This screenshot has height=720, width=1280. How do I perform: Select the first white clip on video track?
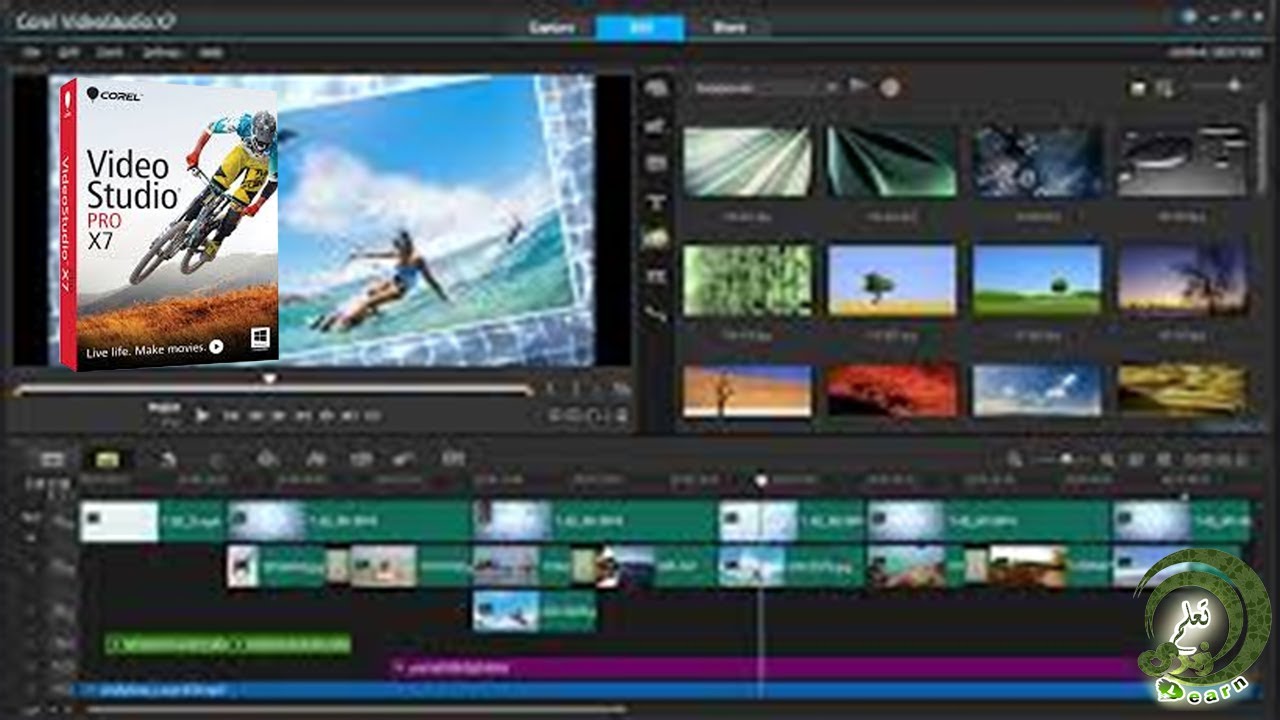(x=119, y=521)
